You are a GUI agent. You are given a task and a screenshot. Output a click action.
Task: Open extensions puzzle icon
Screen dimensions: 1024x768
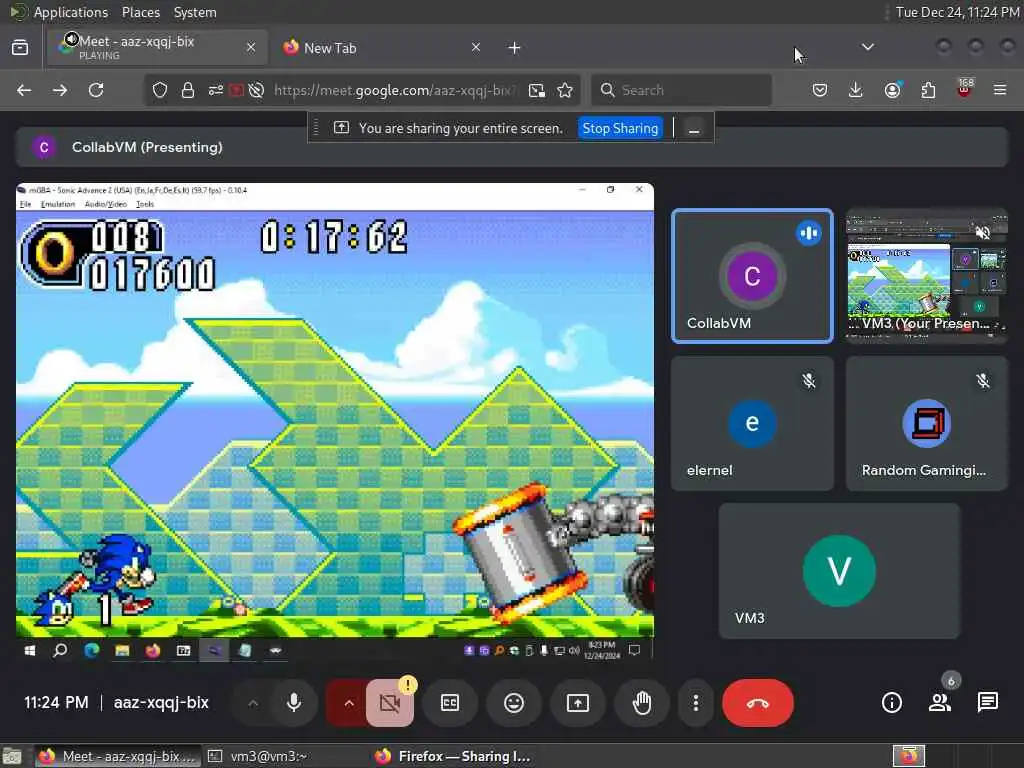928,90
